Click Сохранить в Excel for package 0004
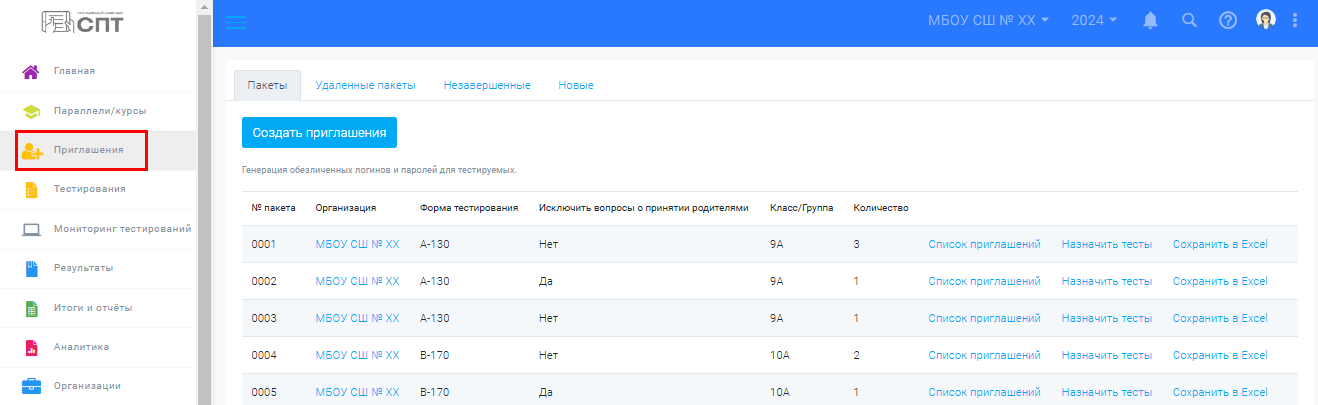The height and width of the screenshot is (405, 1318). click(1220, 355)
